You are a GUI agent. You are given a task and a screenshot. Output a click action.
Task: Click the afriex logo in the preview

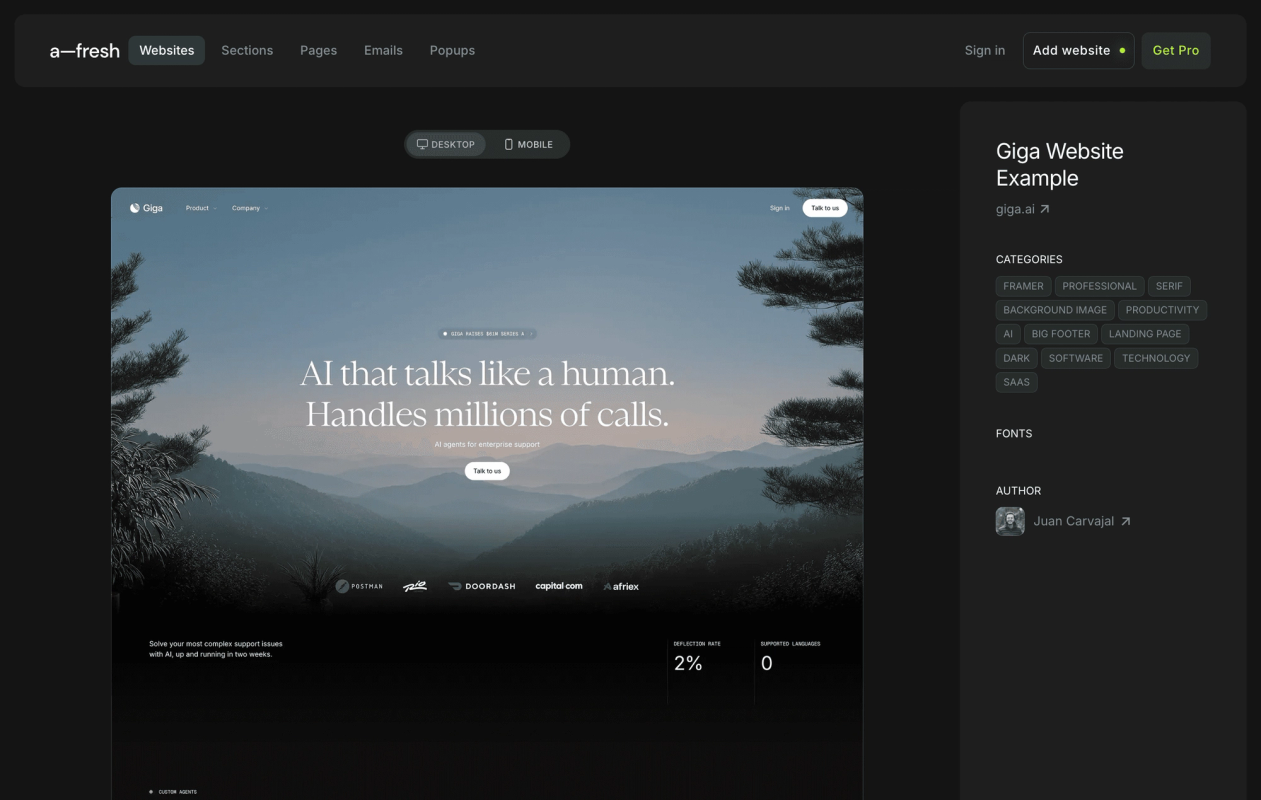[x=621, y=586]
